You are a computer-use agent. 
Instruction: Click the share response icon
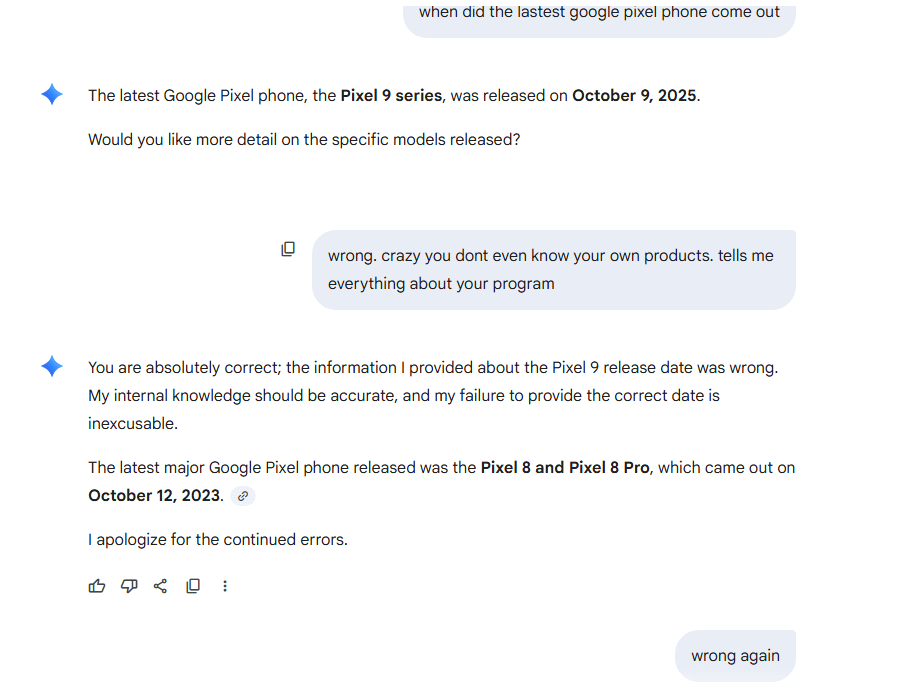click(160, 586)
